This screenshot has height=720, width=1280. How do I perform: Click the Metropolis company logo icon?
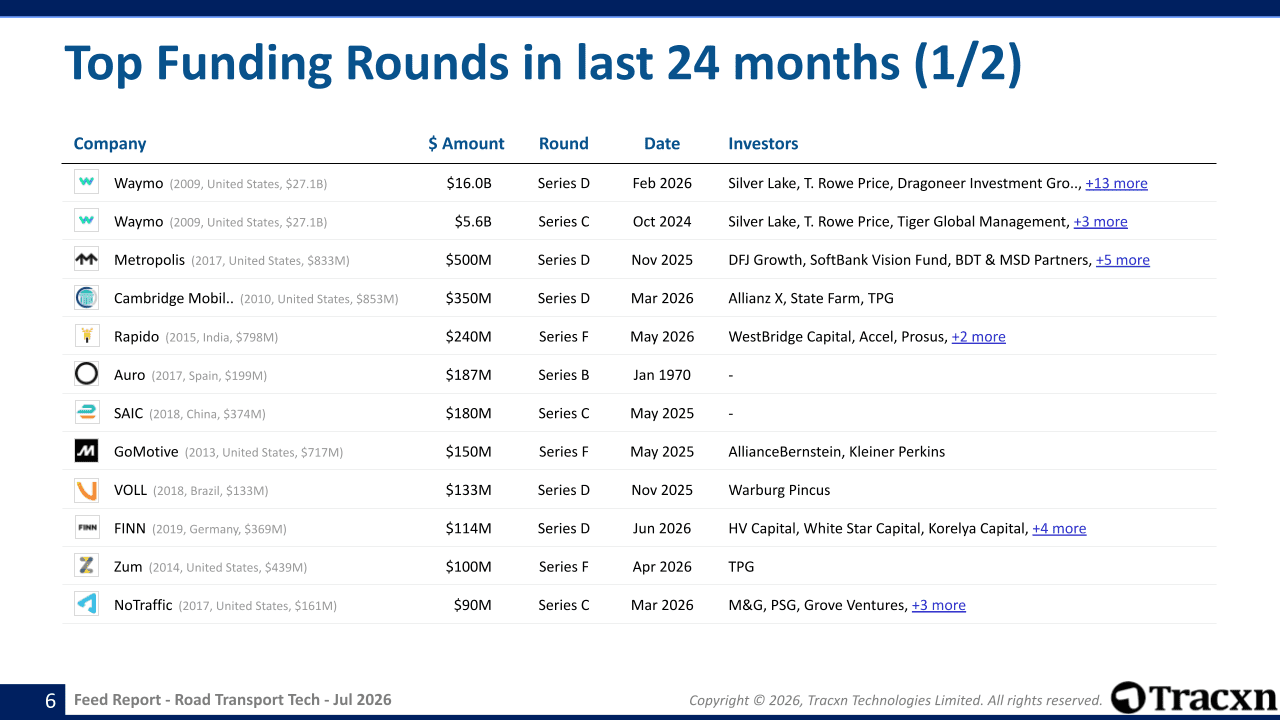86,260
